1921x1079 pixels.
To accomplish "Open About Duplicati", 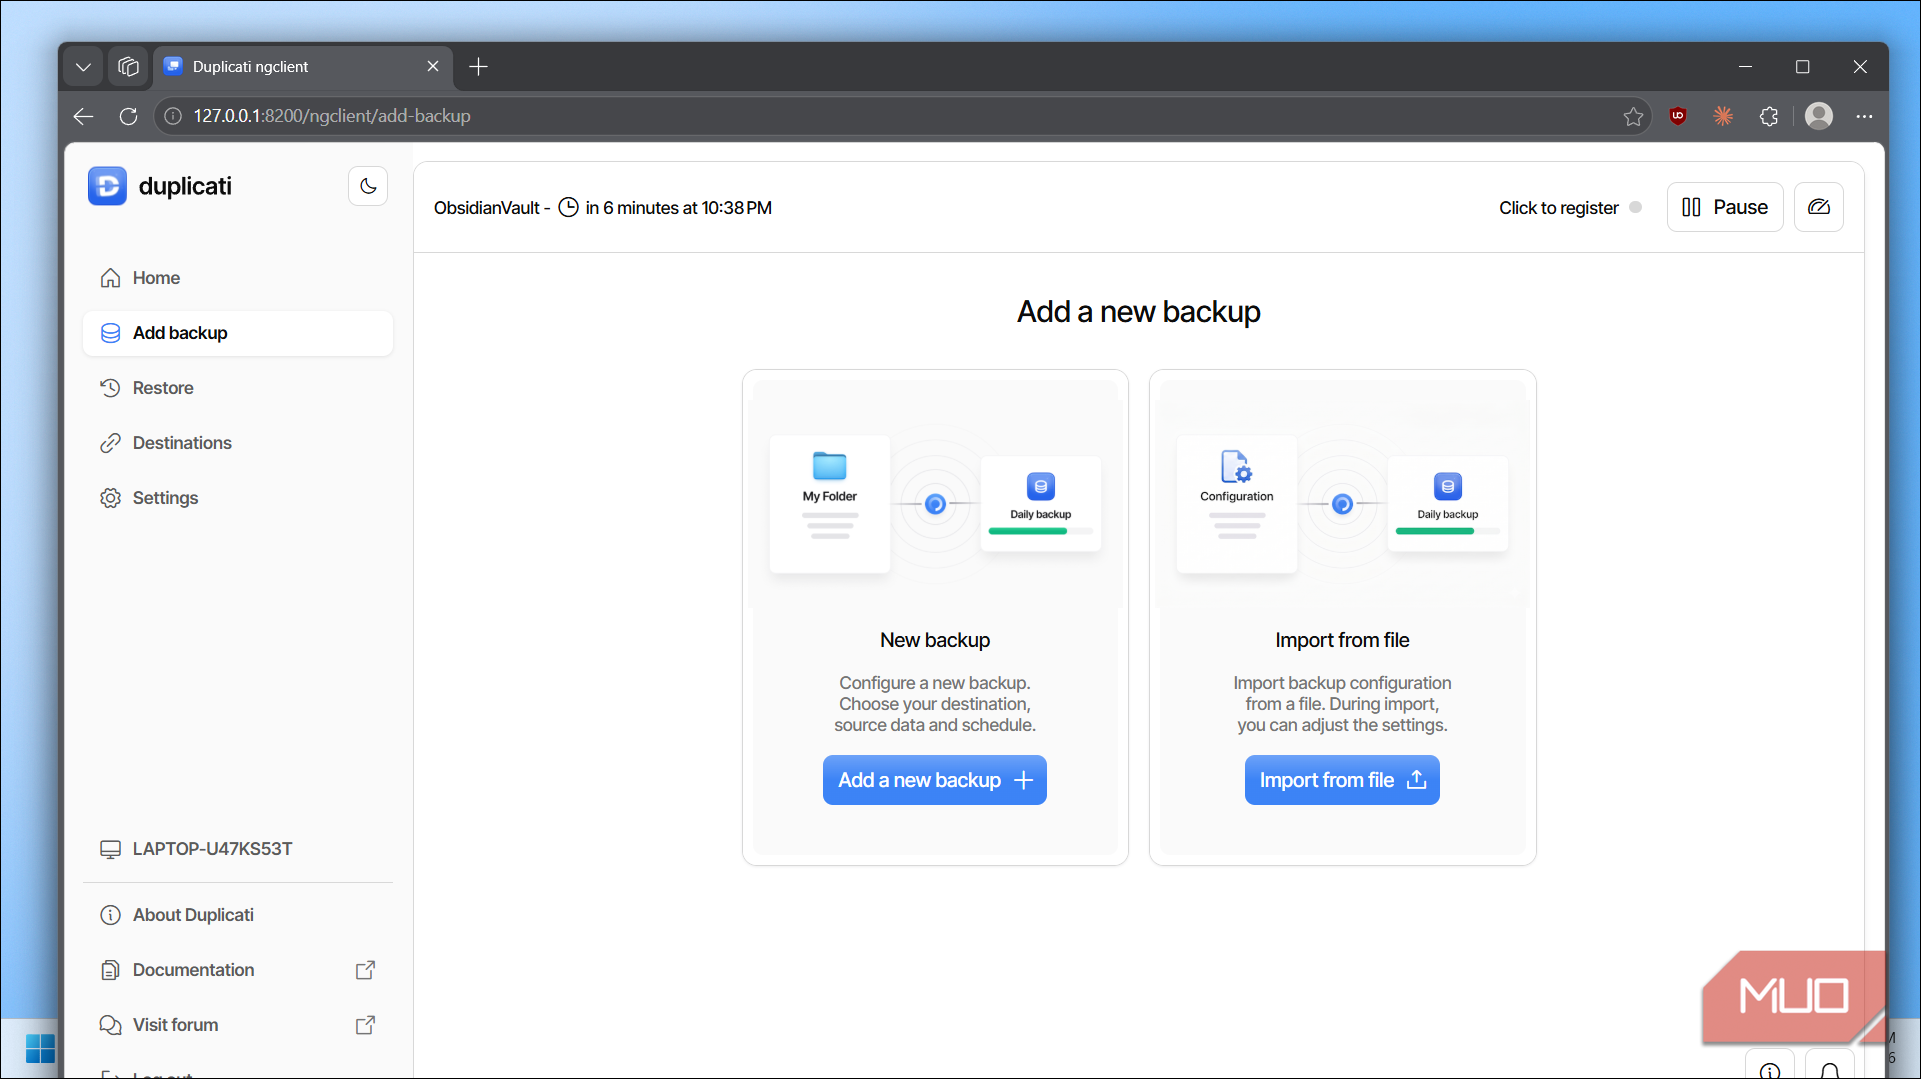I will [x=238, y=915].
